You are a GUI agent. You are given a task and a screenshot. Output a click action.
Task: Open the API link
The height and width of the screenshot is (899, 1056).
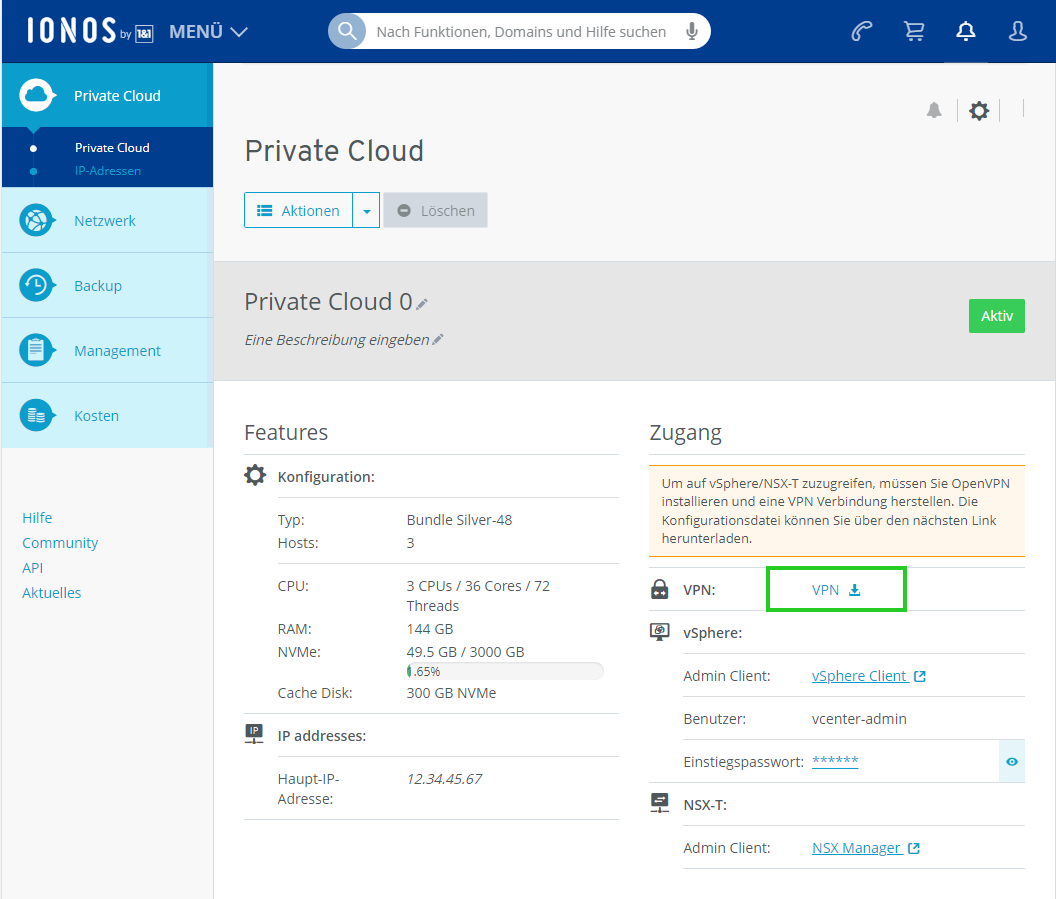[x=32, y=568]
